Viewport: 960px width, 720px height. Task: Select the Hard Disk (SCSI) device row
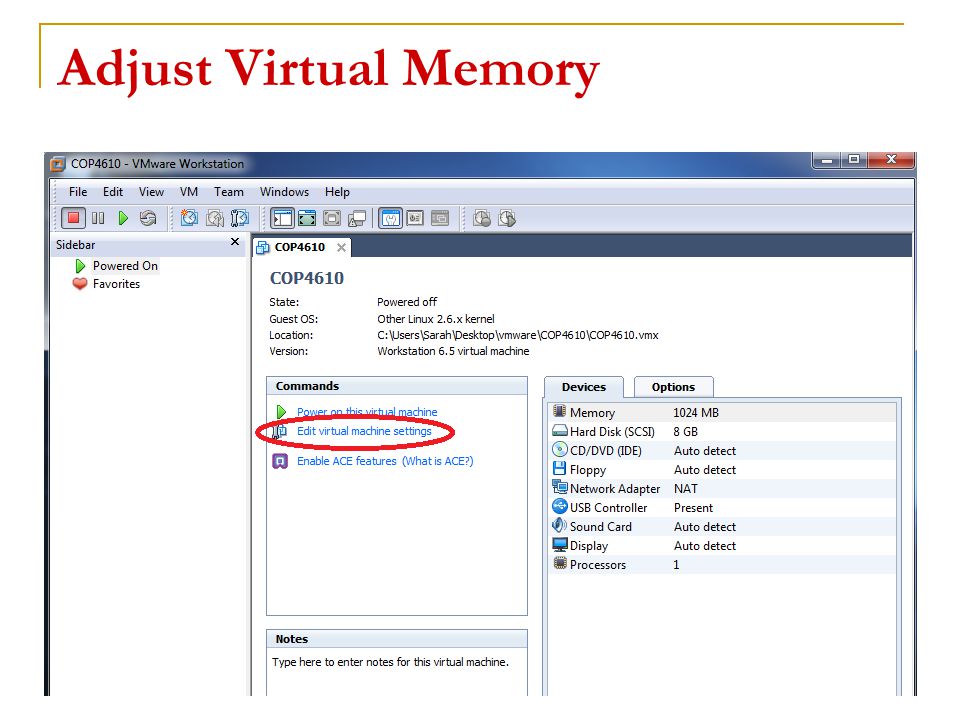tap(722, 432)
